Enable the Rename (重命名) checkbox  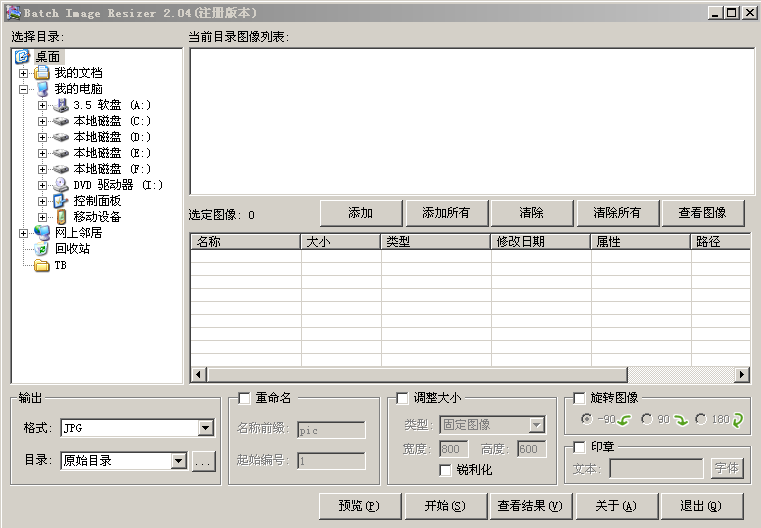pyautogui.click(x=244, y=398)
